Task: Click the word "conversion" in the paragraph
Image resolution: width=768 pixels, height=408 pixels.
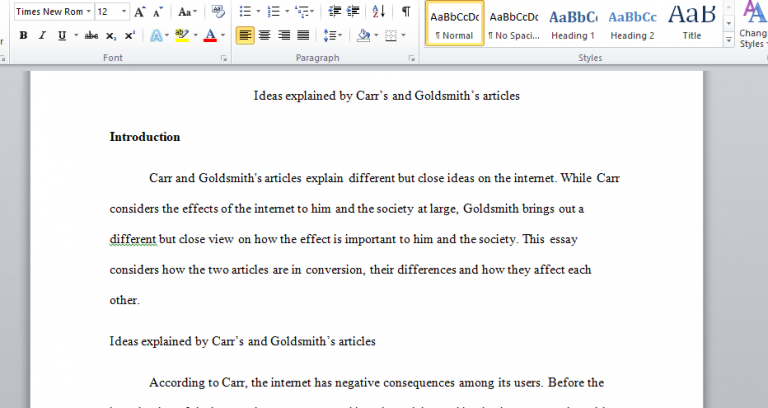Action: coord(335,270)
